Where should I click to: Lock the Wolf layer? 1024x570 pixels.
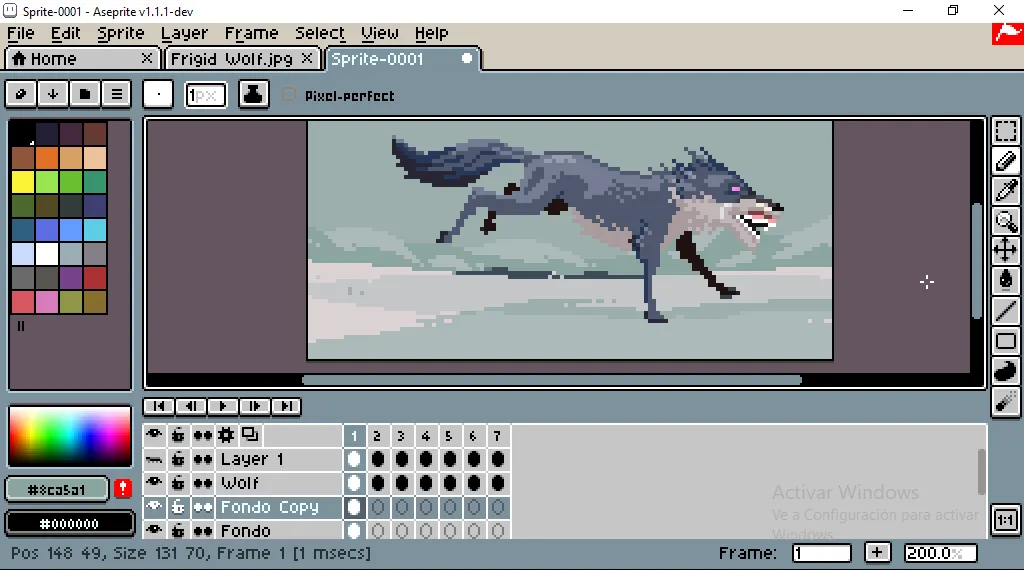(x=178, y=483)
